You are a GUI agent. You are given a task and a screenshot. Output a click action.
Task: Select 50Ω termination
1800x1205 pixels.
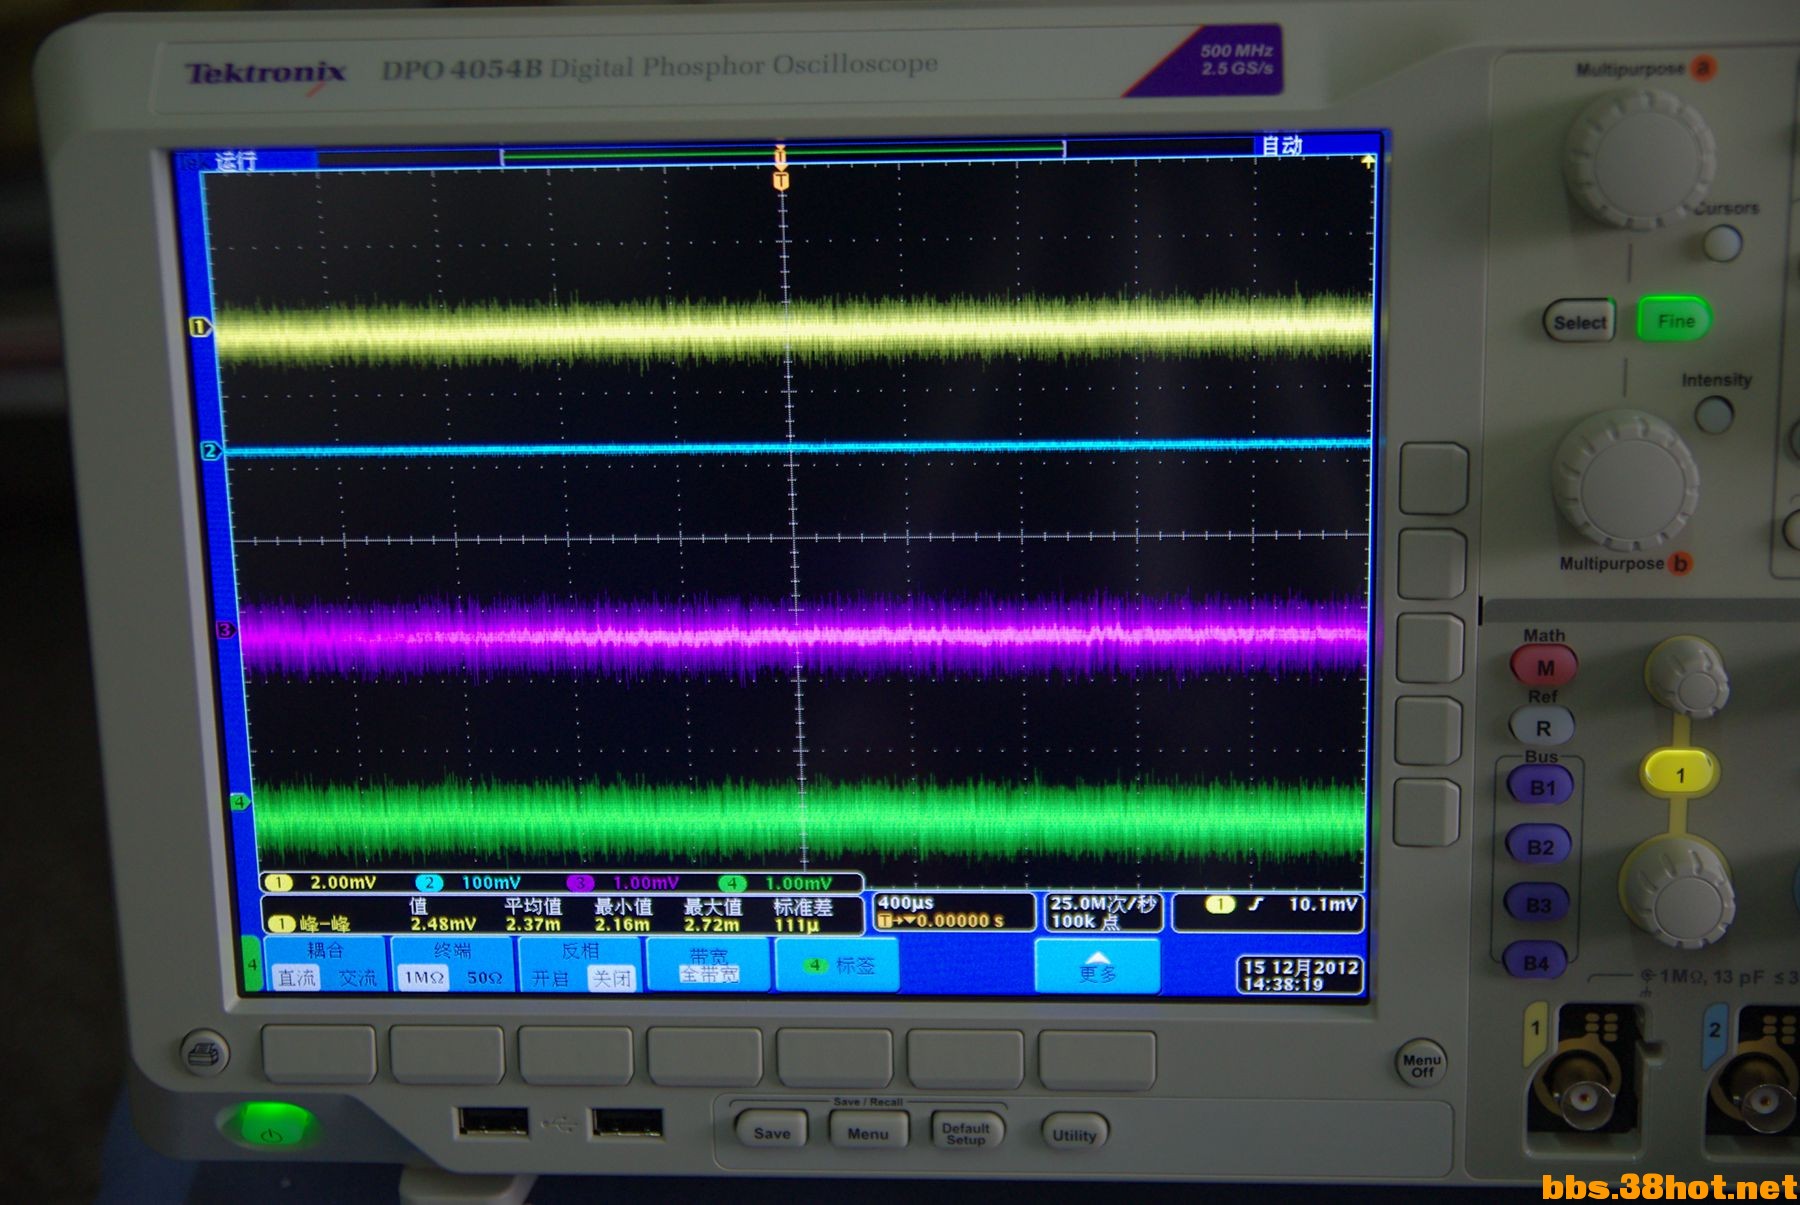485,978
